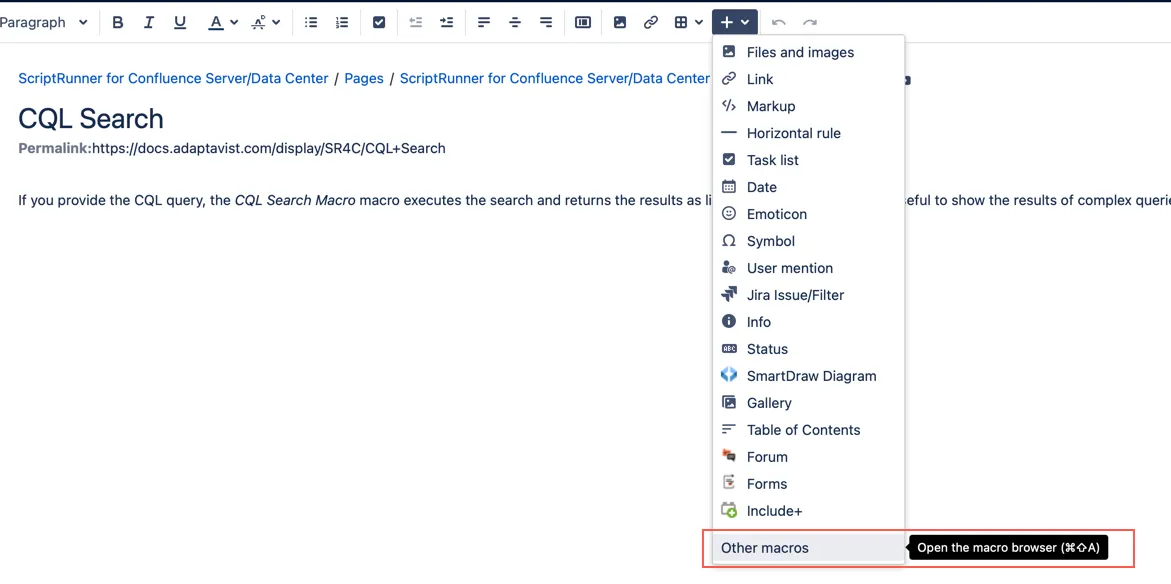Open the Paragraph style dropdown
Viewport: 1171px width, 584px height.
click(x=43, y=22)
